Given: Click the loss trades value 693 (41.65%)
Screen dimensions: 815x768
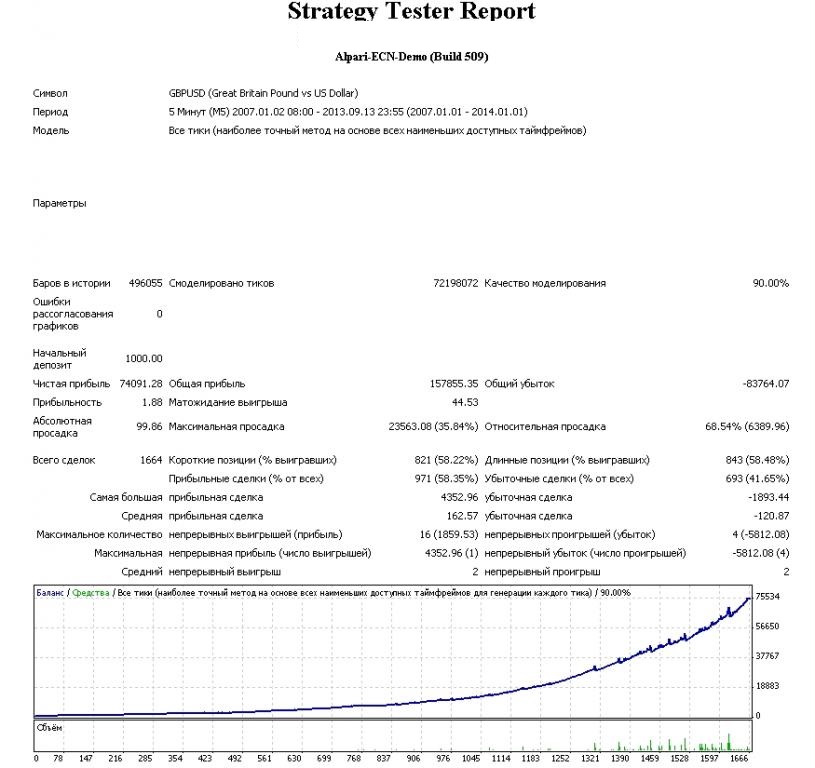Looking at the screenshot, I should pos(757,479).
